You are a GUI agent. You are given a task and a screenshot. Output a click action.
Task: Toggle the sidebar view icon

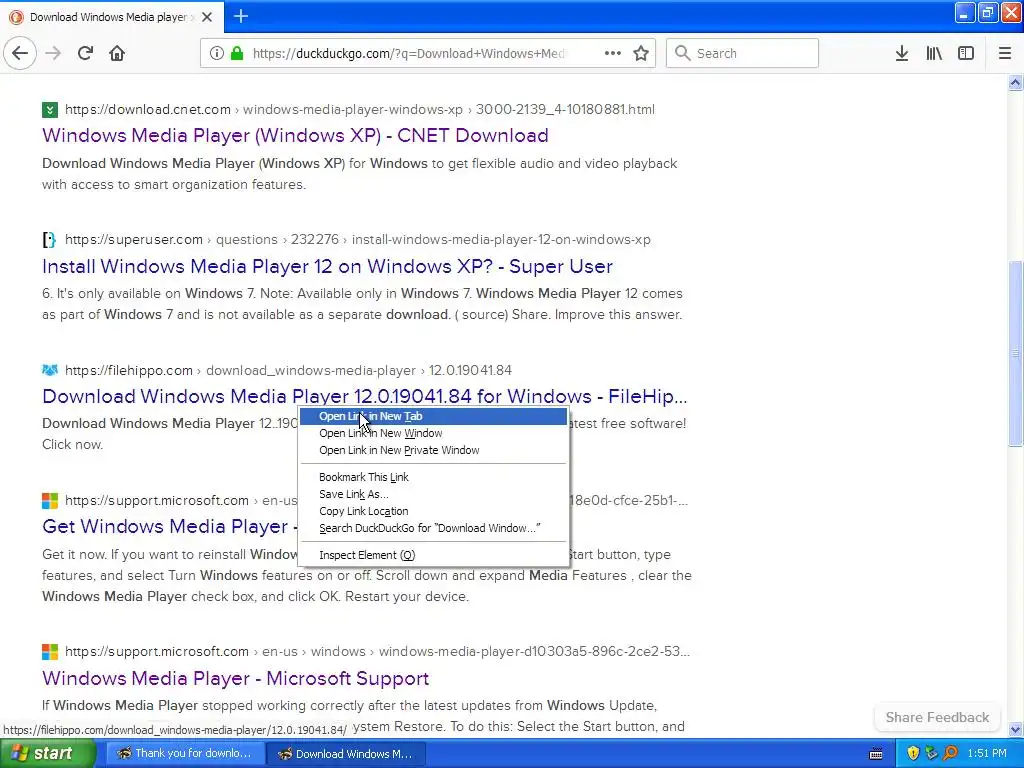click(x=966, y=53)
